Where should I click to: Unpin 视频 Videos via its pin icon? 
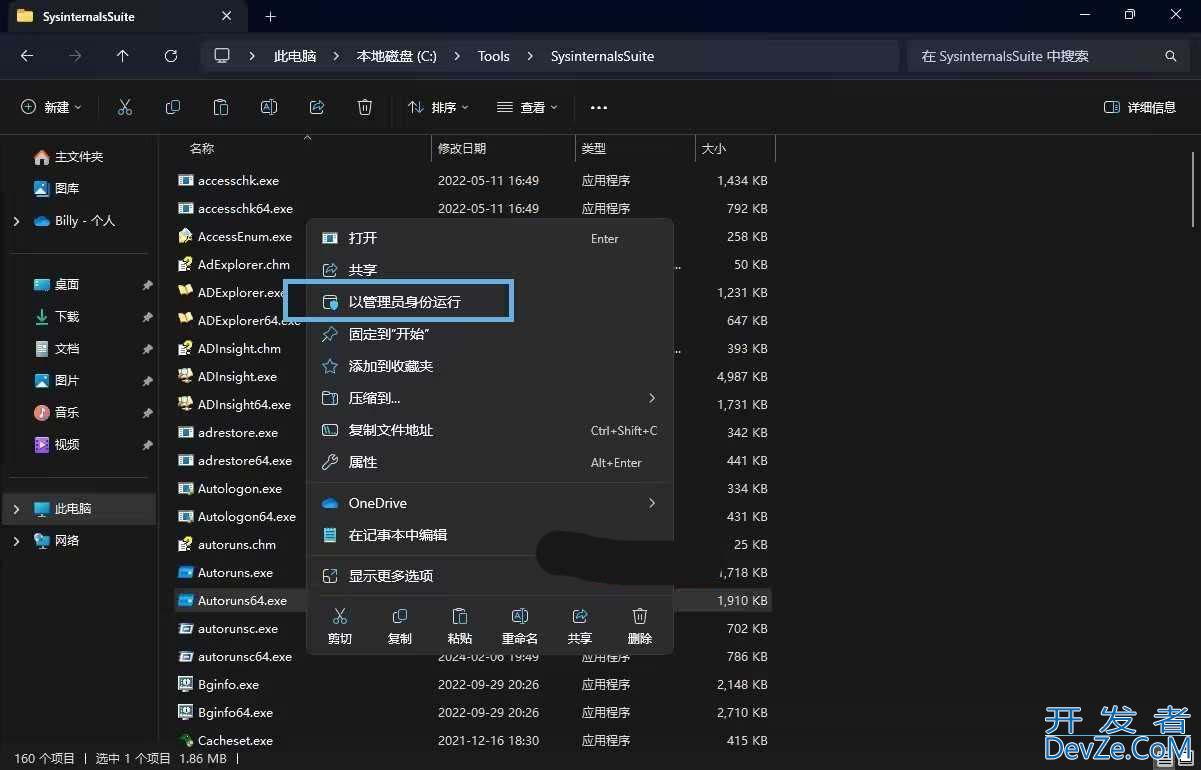(x=147, y=445)
